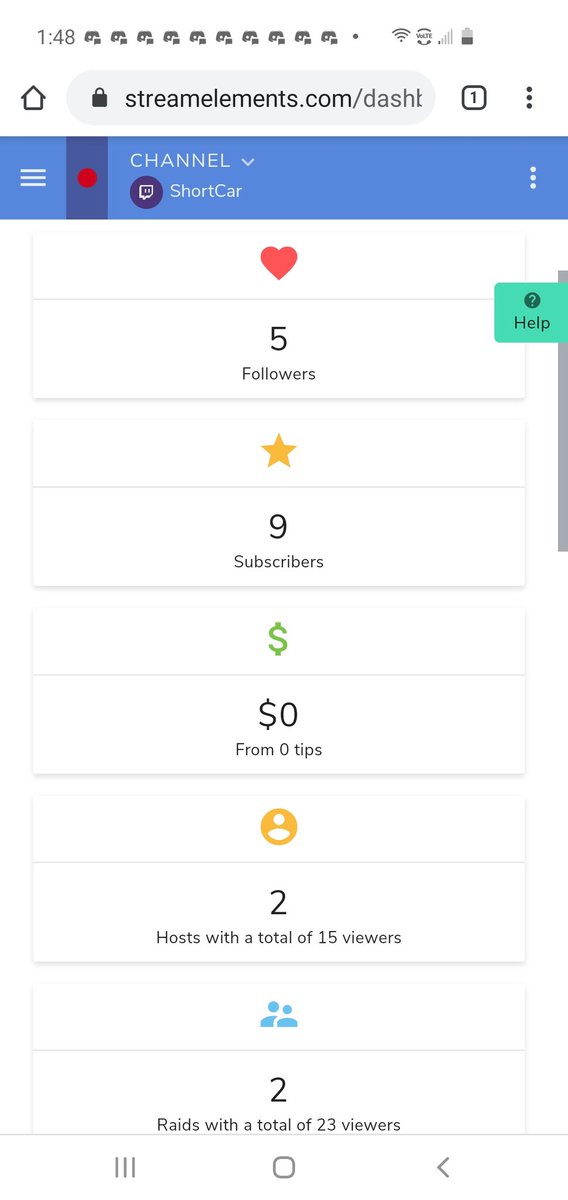Click the Twitch channel icon beside ShortCar
Screen dimensions: 568x1200
click(146, 191)
